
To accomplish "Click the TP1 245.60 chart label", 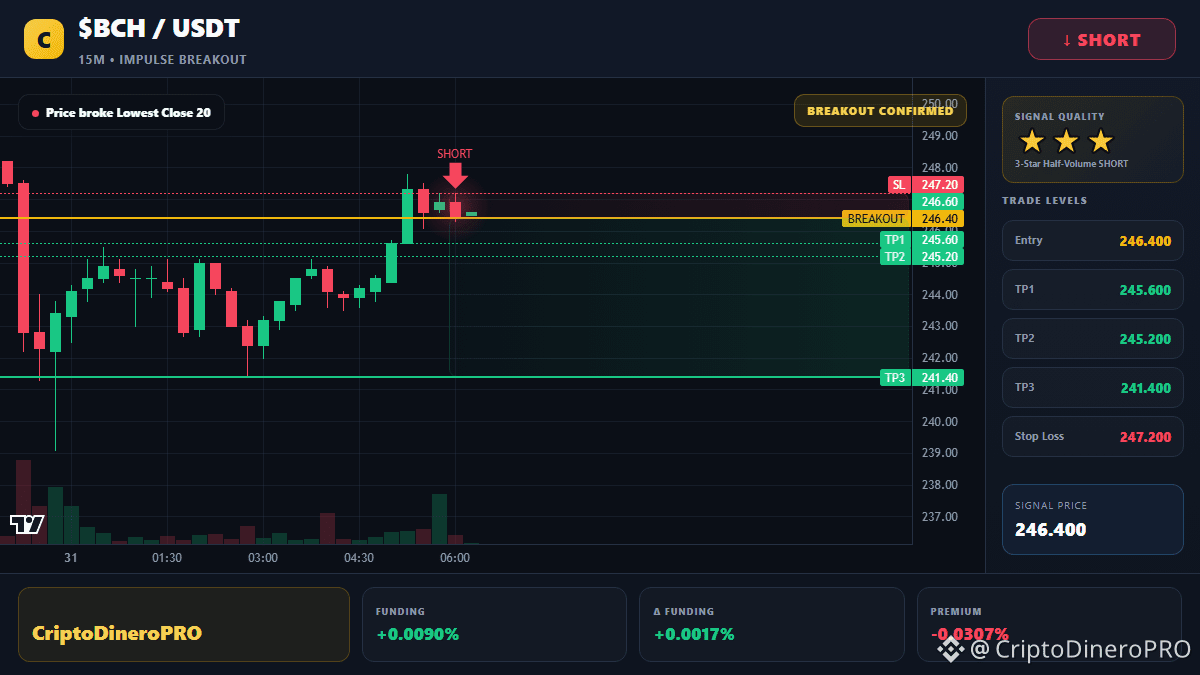I will tap(921, 240).
